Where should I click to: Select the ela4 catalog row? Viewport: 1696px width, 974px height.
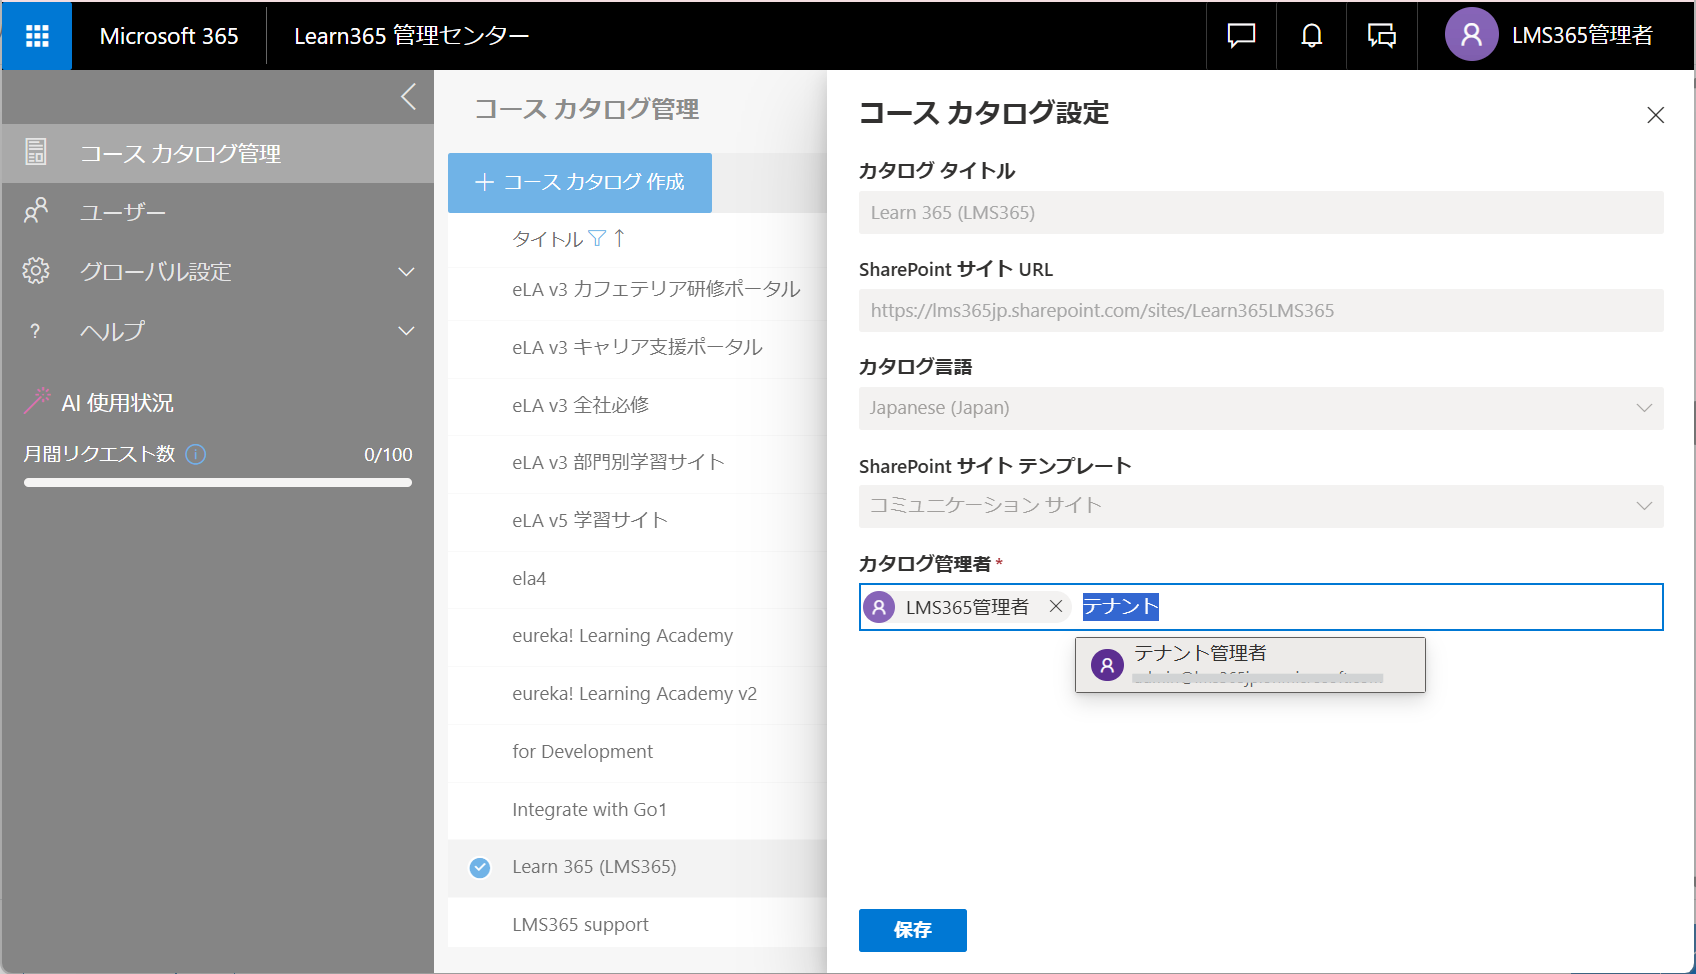pos(637,579)
